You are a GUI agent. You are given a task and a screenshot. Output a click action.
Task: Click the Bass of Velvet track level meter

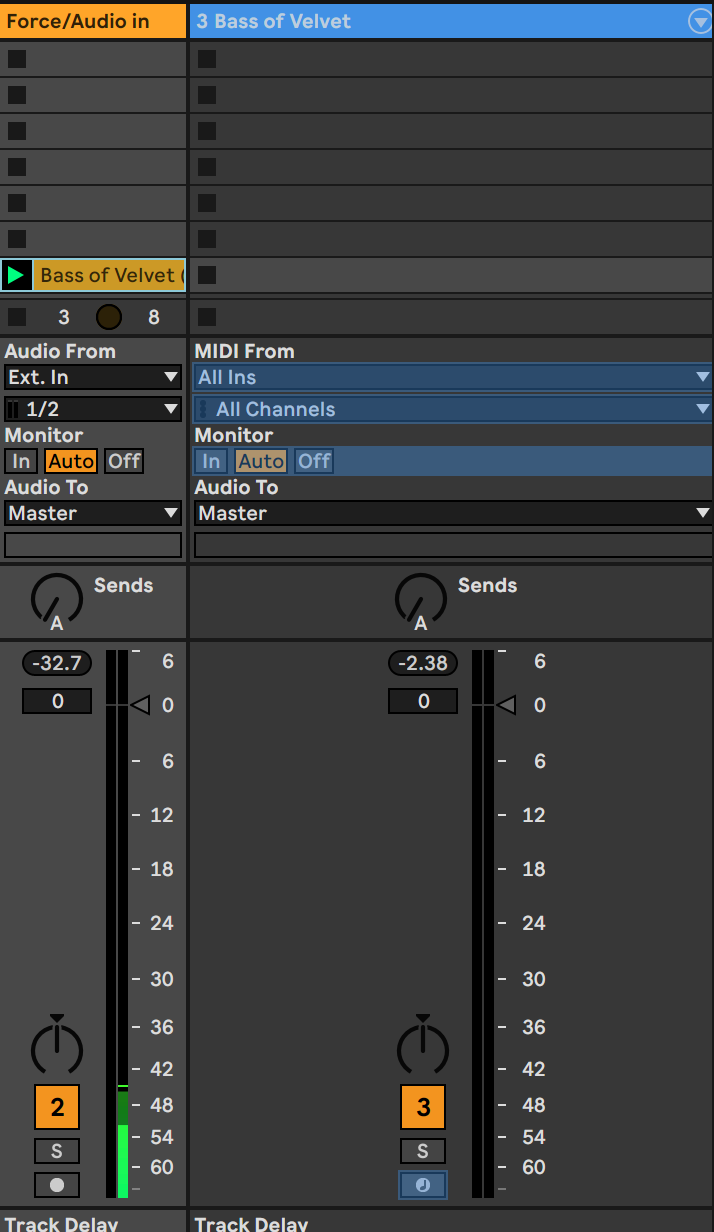pos(483,924)
